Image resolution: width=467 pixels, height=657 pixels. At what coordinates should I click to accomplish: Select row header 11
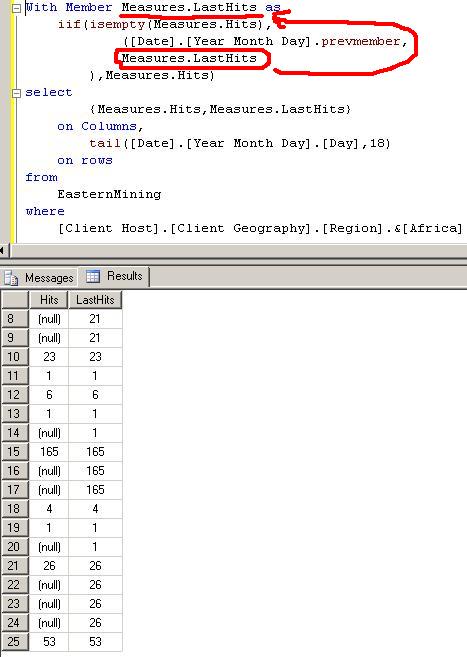click(15, 376)
